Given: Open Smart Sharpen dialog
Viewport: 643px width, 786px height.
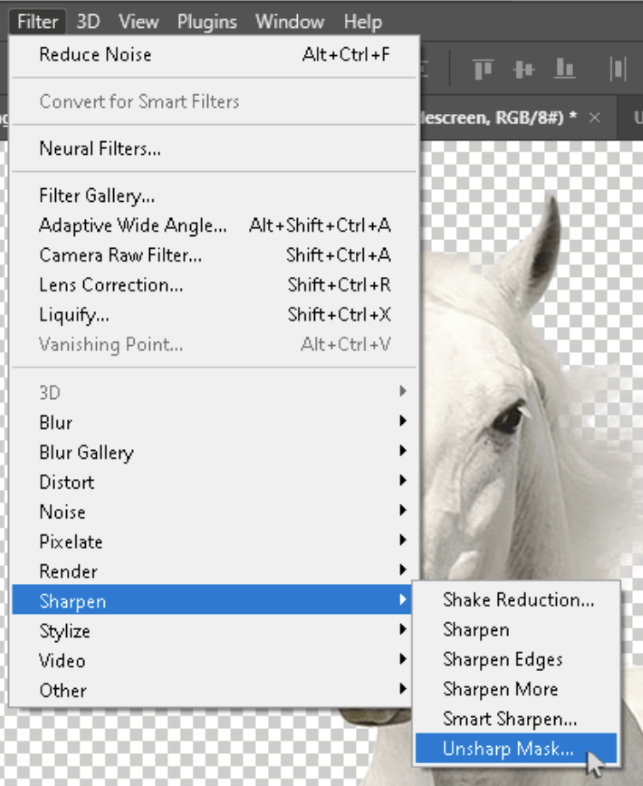Looking at the screenshot, I should [x=516, y=719].
